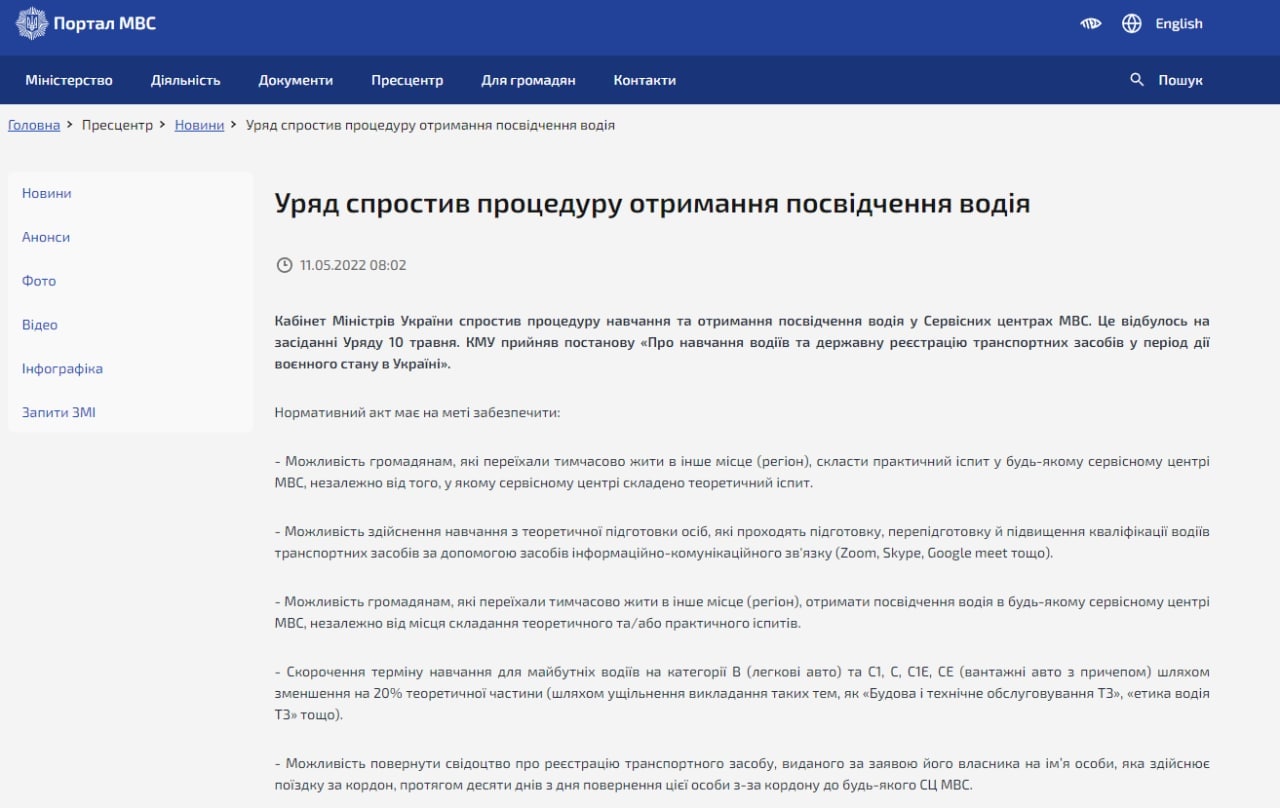Toggle the accessibility eye icon
Image resolution: width=1280 pixels, height=808 pixels.
tap(1090, 24)
